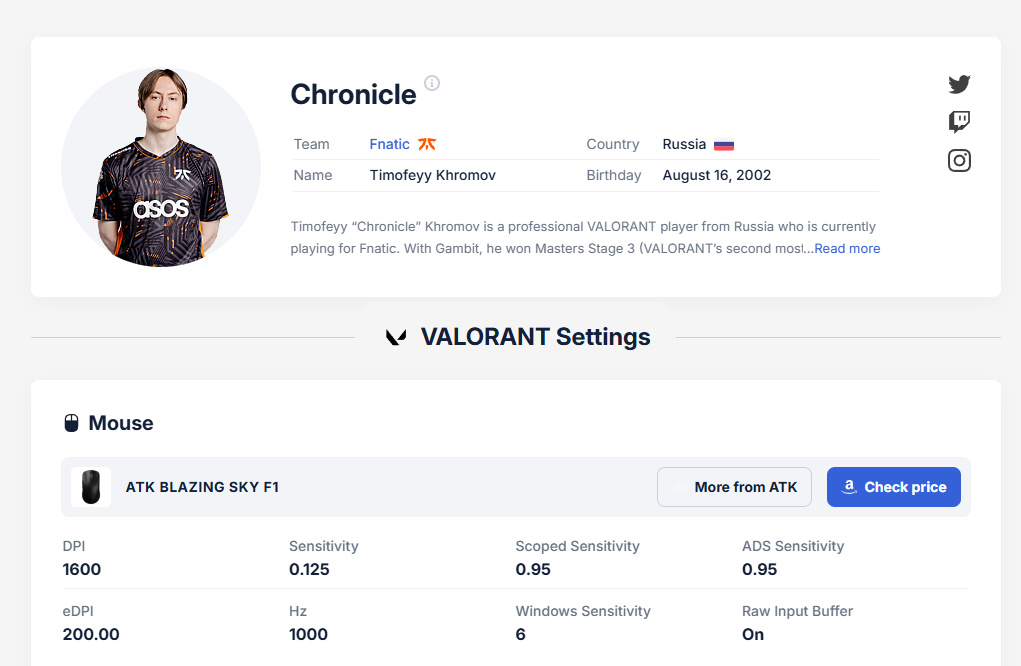Click the ATK mouse product thumbnail
The height and width of the screenshot is (666, 1021).
pos(91,487)
